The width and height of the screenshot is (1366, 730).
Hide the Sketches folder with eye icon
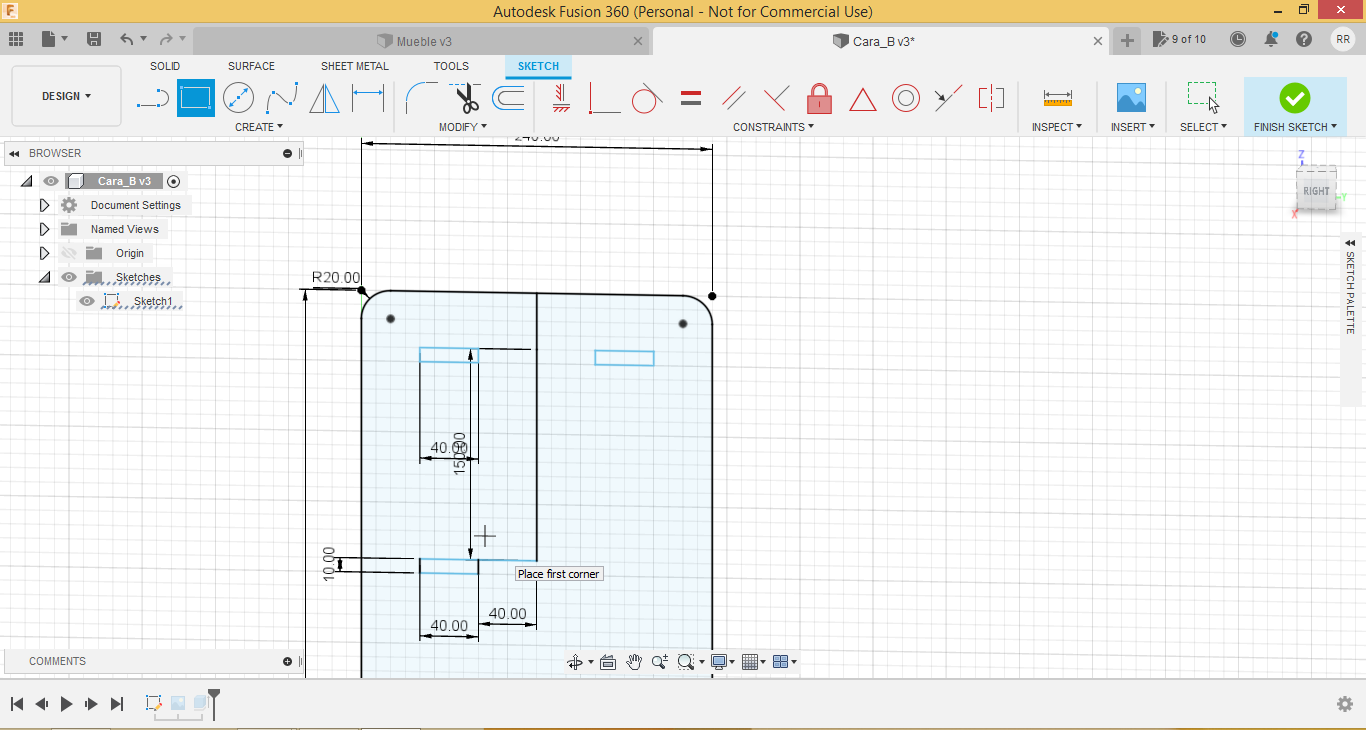(69, 277)
